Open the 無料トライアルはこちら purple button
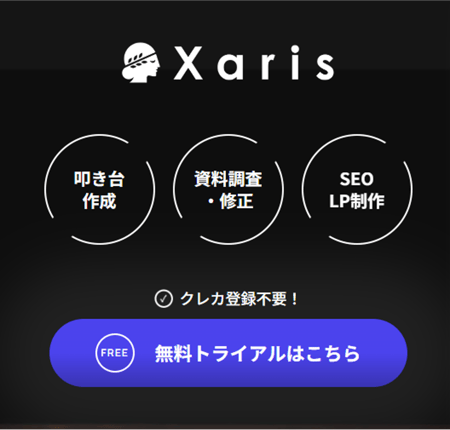Screen dimensions: 450x430 228,353
